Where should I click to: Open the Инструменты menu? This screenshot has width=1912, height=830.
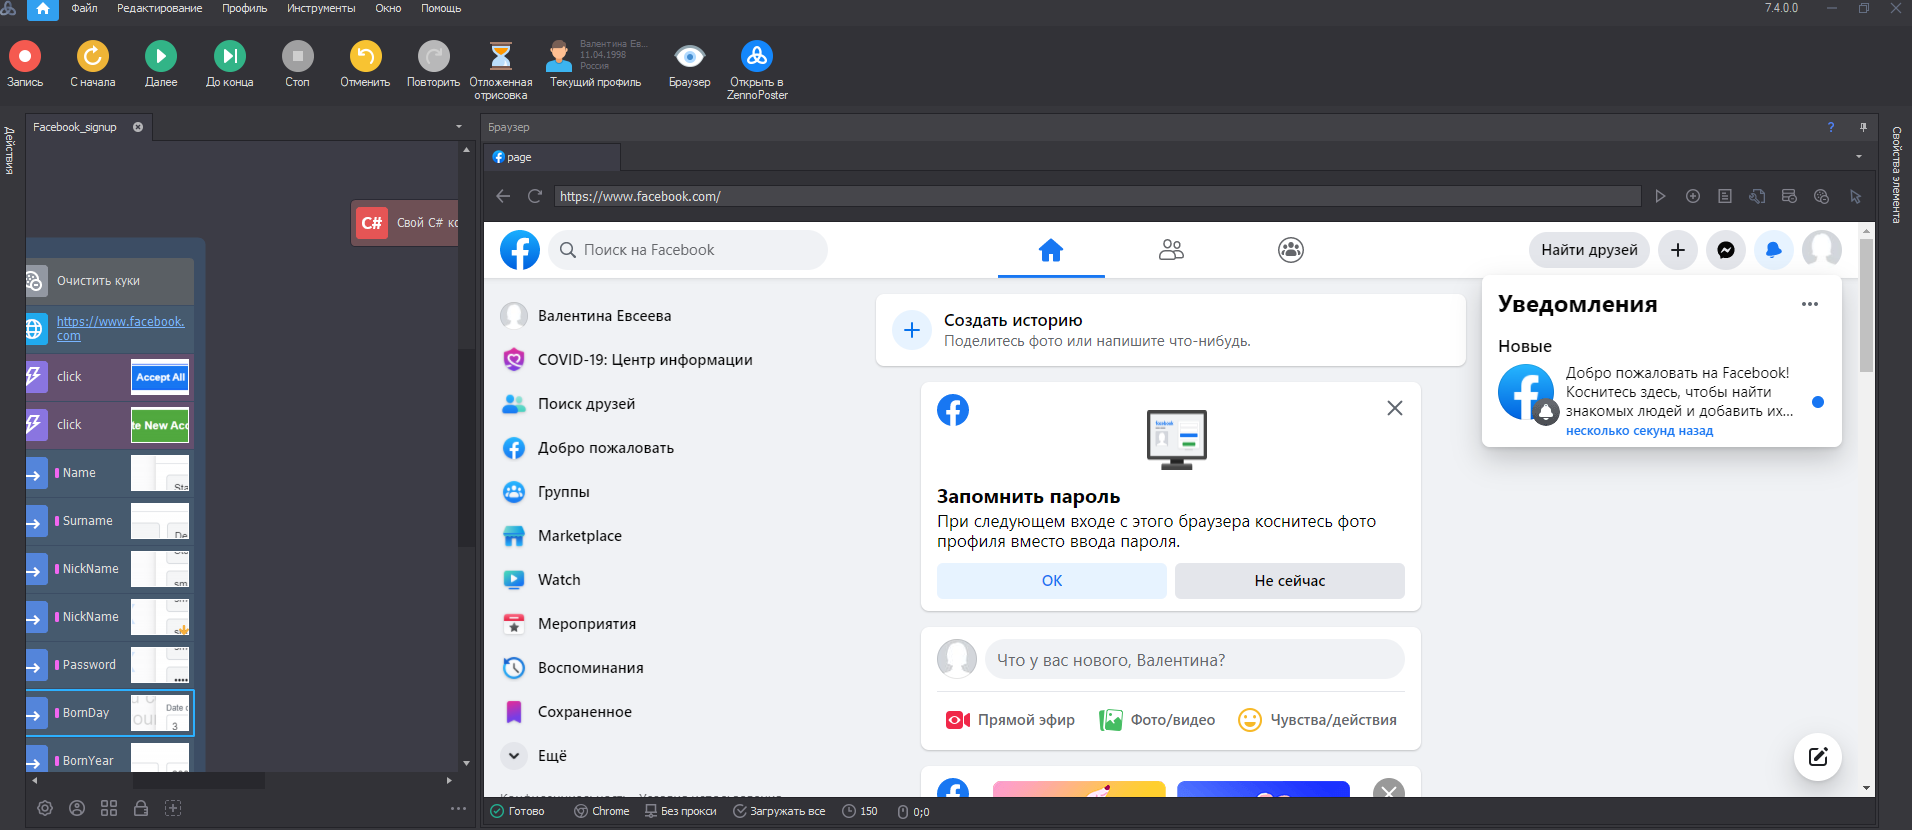[321, 8]
